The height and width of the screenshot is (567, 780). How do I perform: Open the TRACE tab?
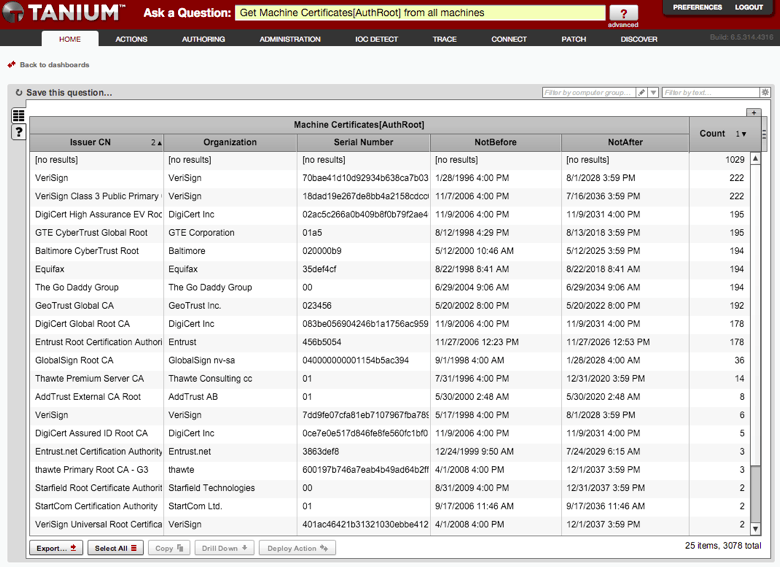pyautogui.click(x=445, y=39)
